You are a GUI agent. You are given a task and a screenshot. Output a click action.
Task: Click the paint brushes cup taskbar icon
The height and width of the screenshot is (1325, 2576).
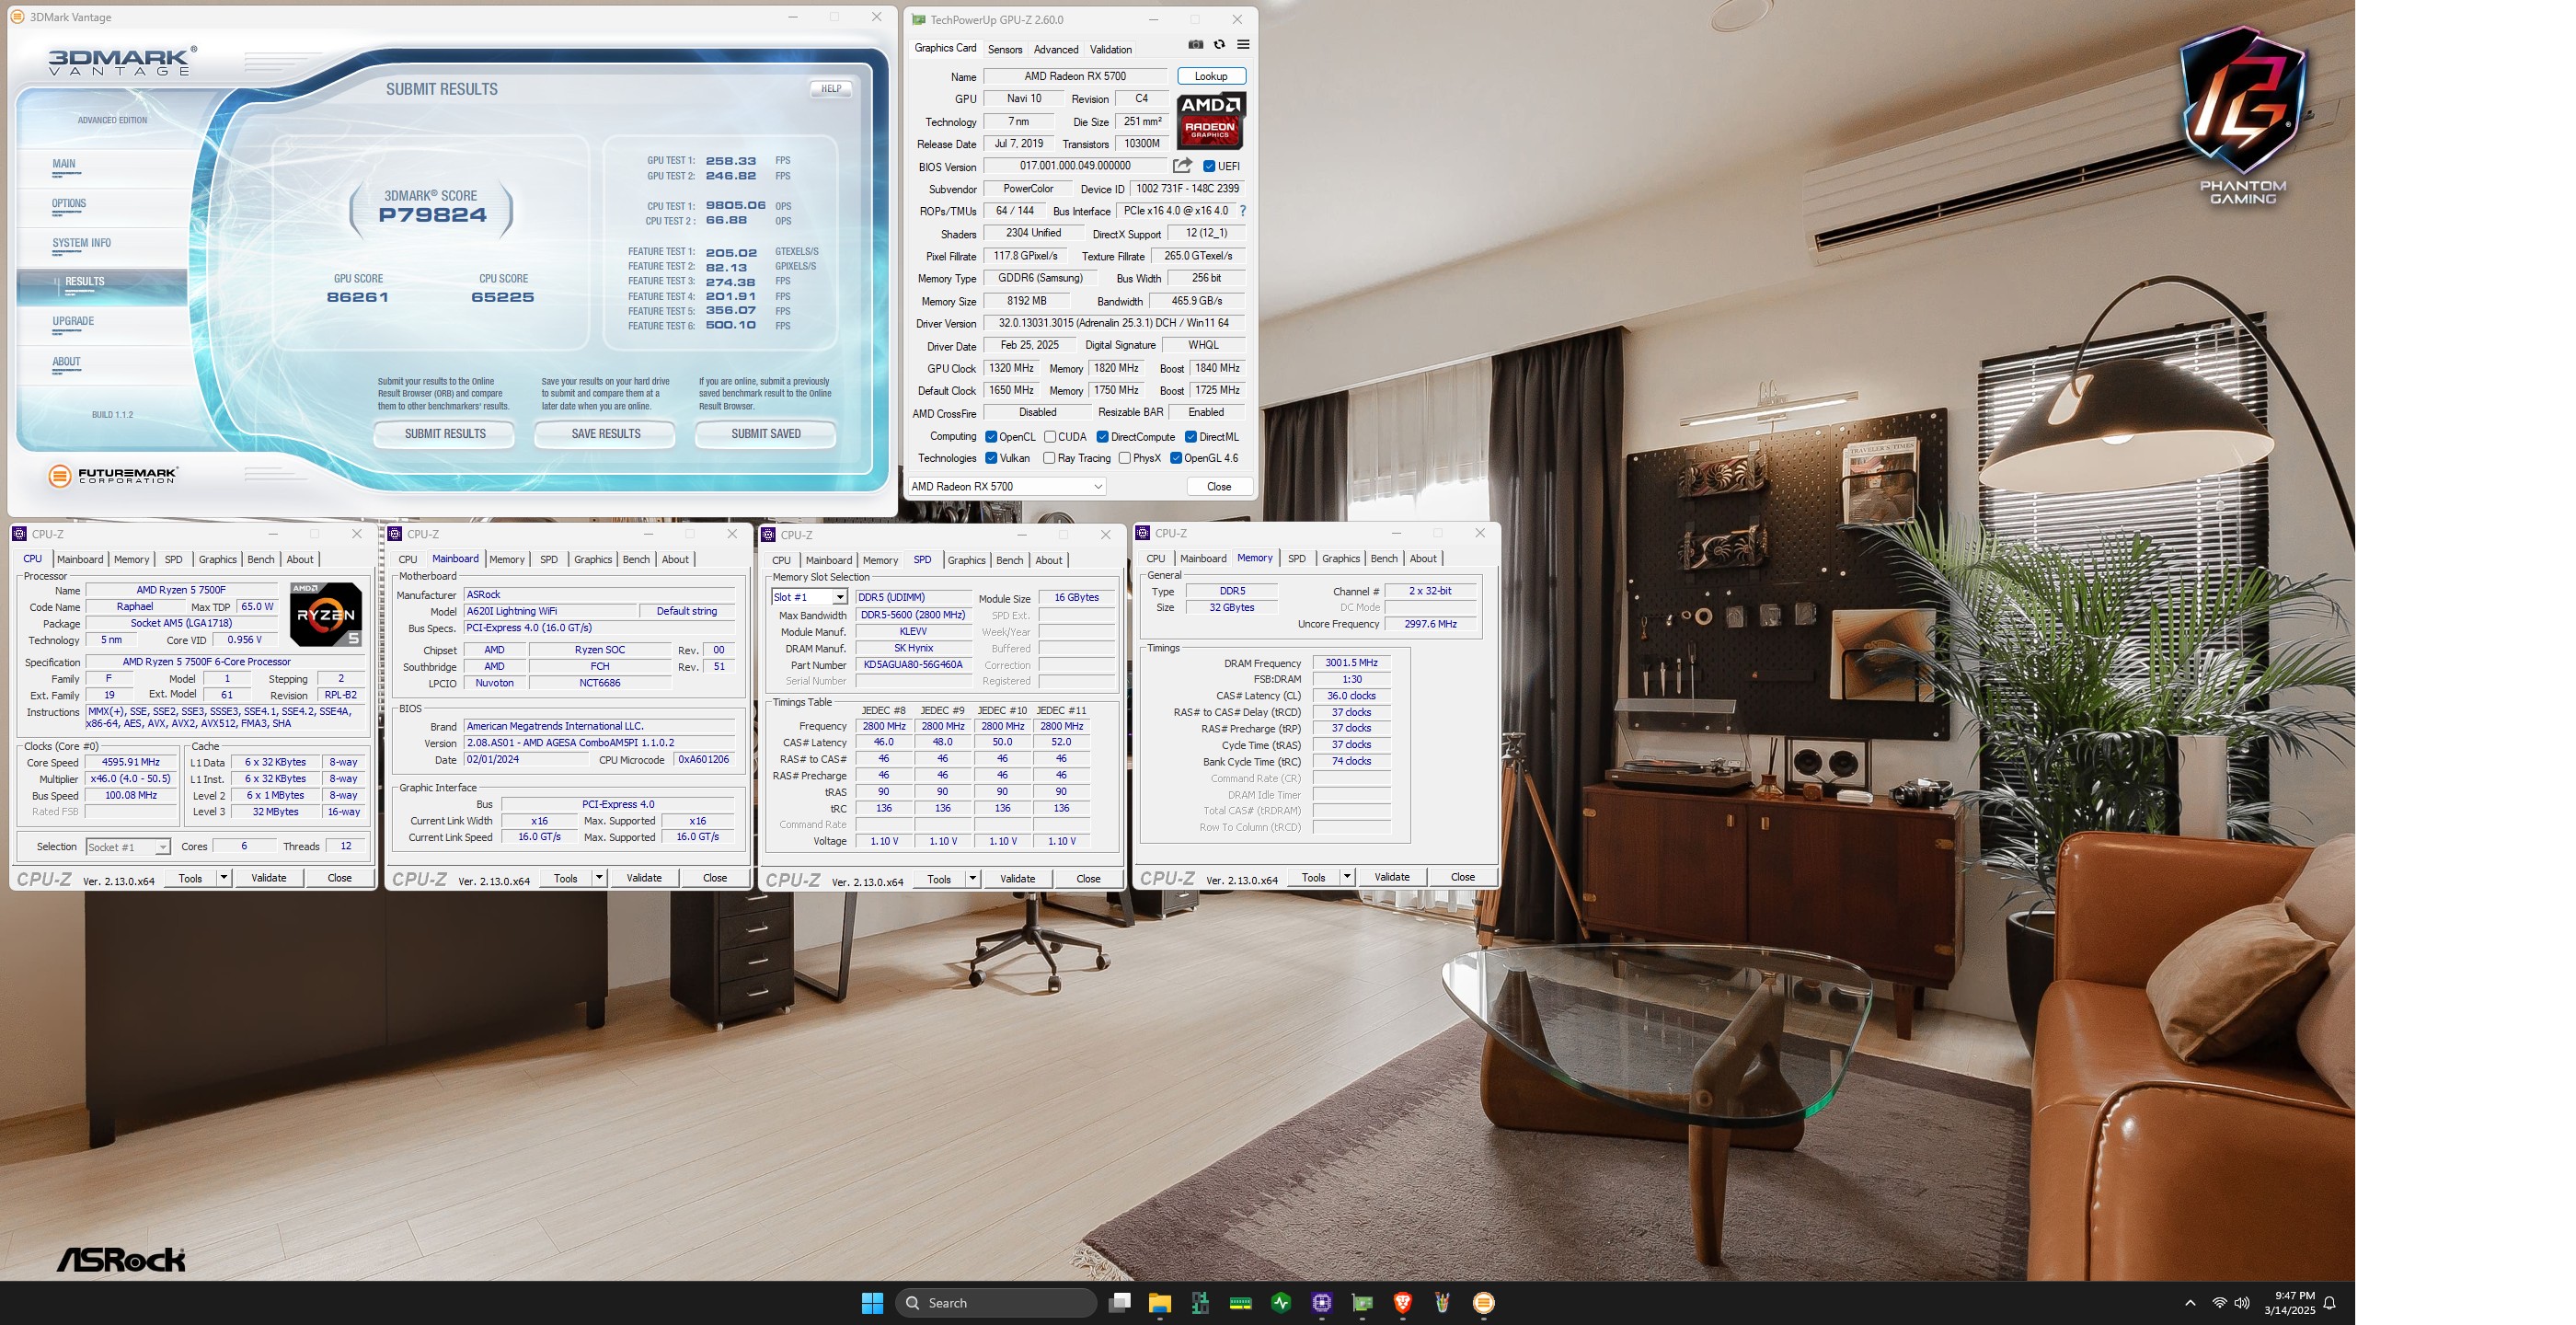pyautogui.click(x=1442, y=1302)
